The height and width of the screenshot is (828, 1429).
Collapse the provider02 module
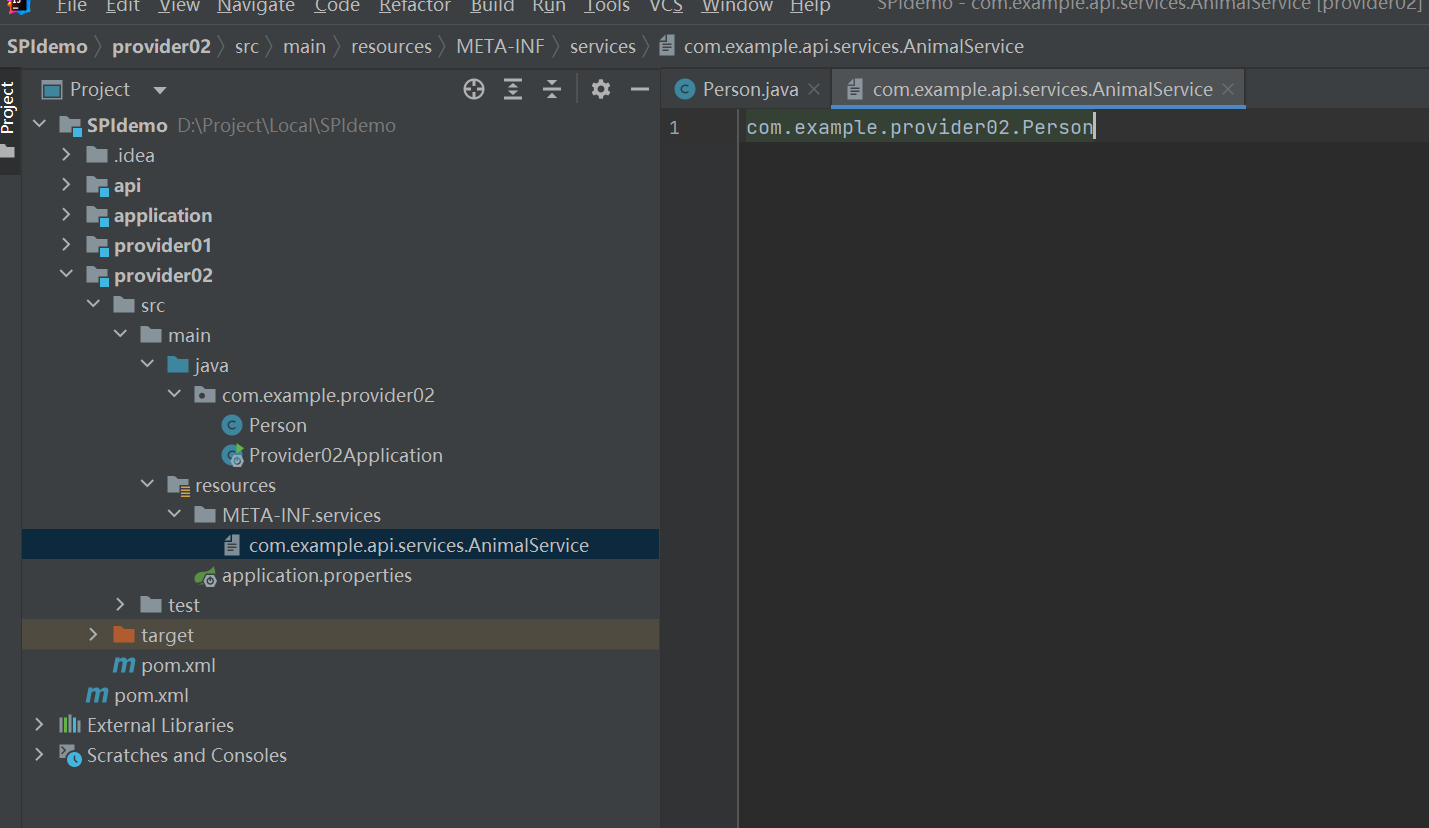[x=66, y=275]
